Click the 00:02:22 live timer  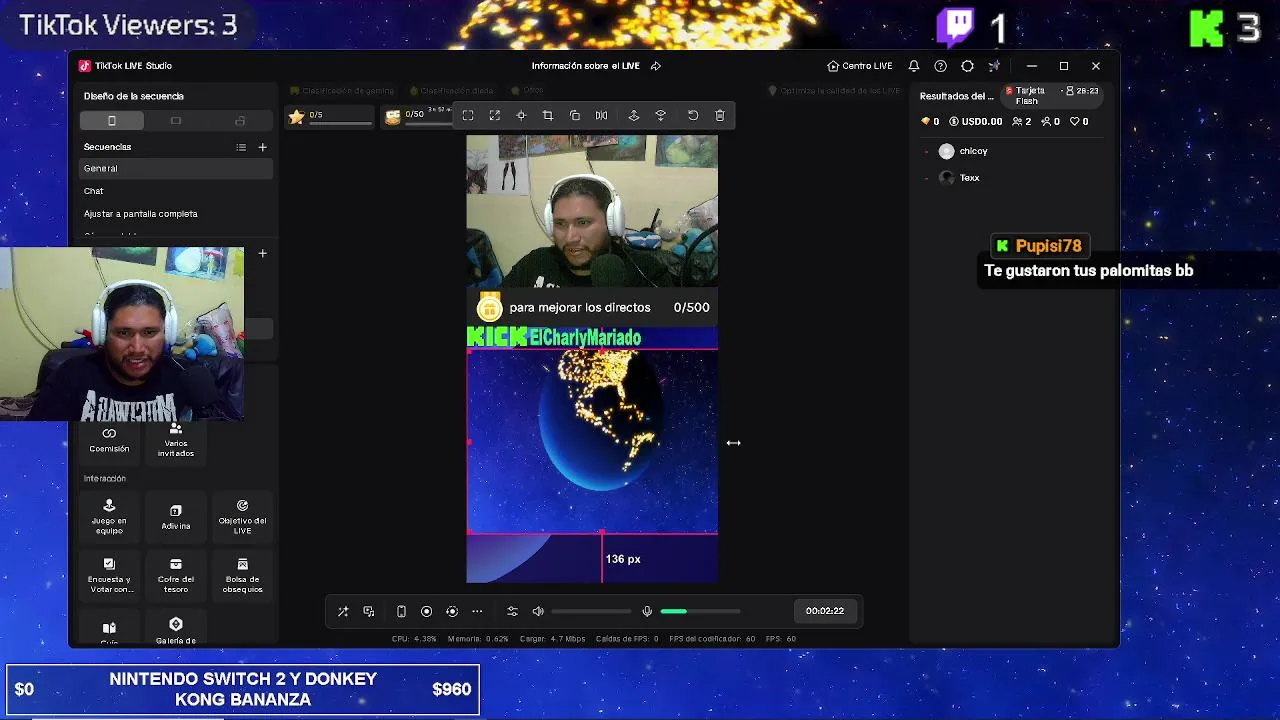pos(825,611)
